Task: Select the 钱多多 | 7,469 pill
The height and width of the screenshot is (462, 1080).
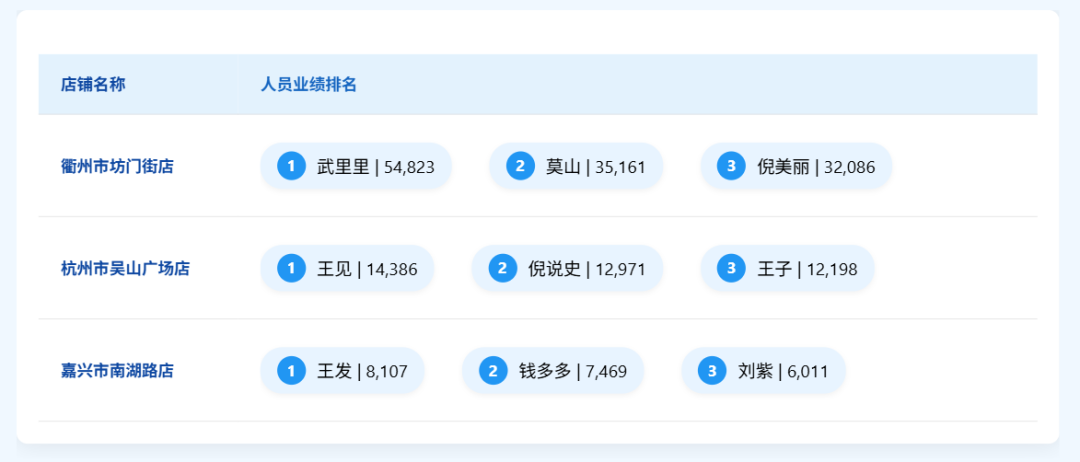Action: [x=553, y=371]
